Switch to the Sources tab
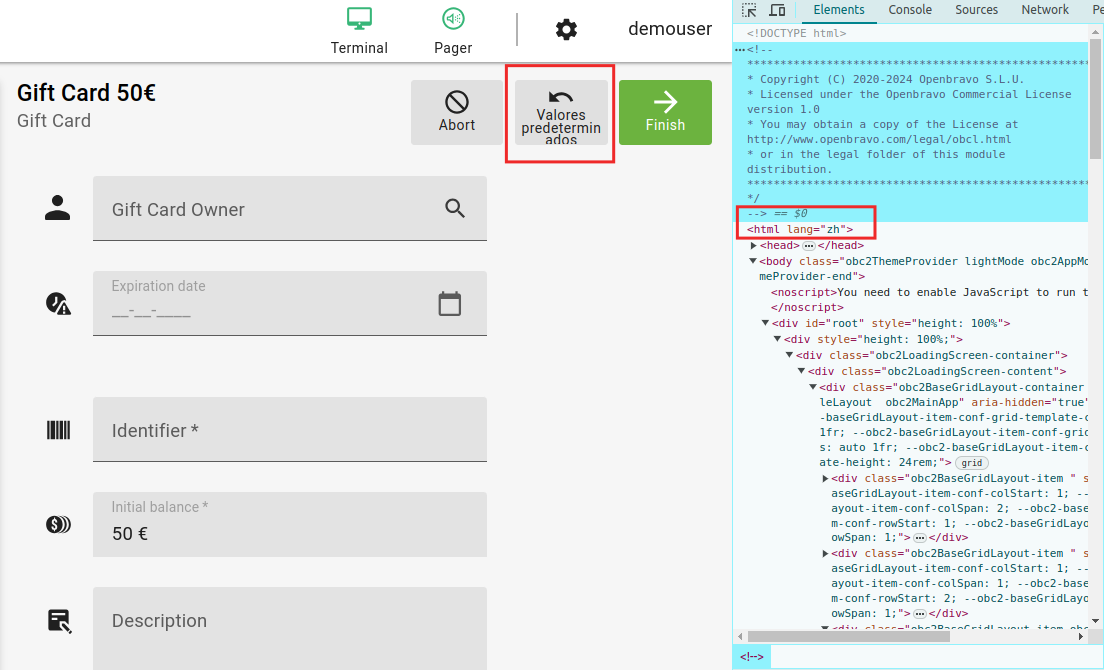The height and width of the screenshot is (670, 1104). click(976, 10)
